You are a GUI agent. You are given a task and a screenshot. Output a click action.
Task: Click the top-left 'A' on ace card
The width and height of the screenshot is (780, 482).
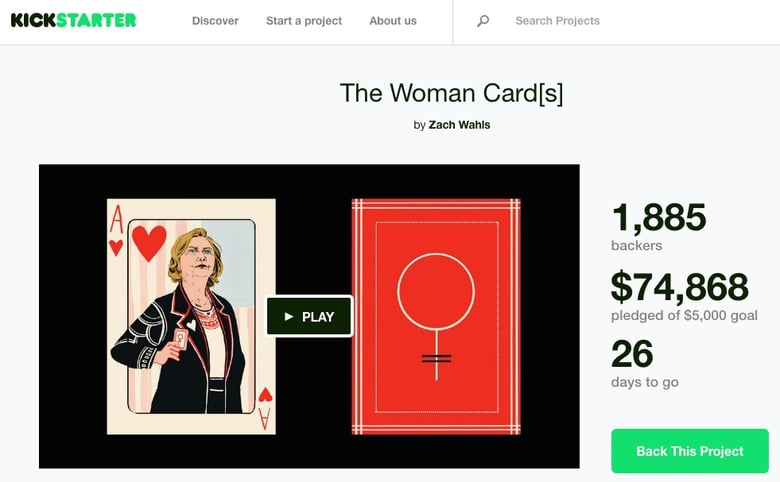coord(116,219)
